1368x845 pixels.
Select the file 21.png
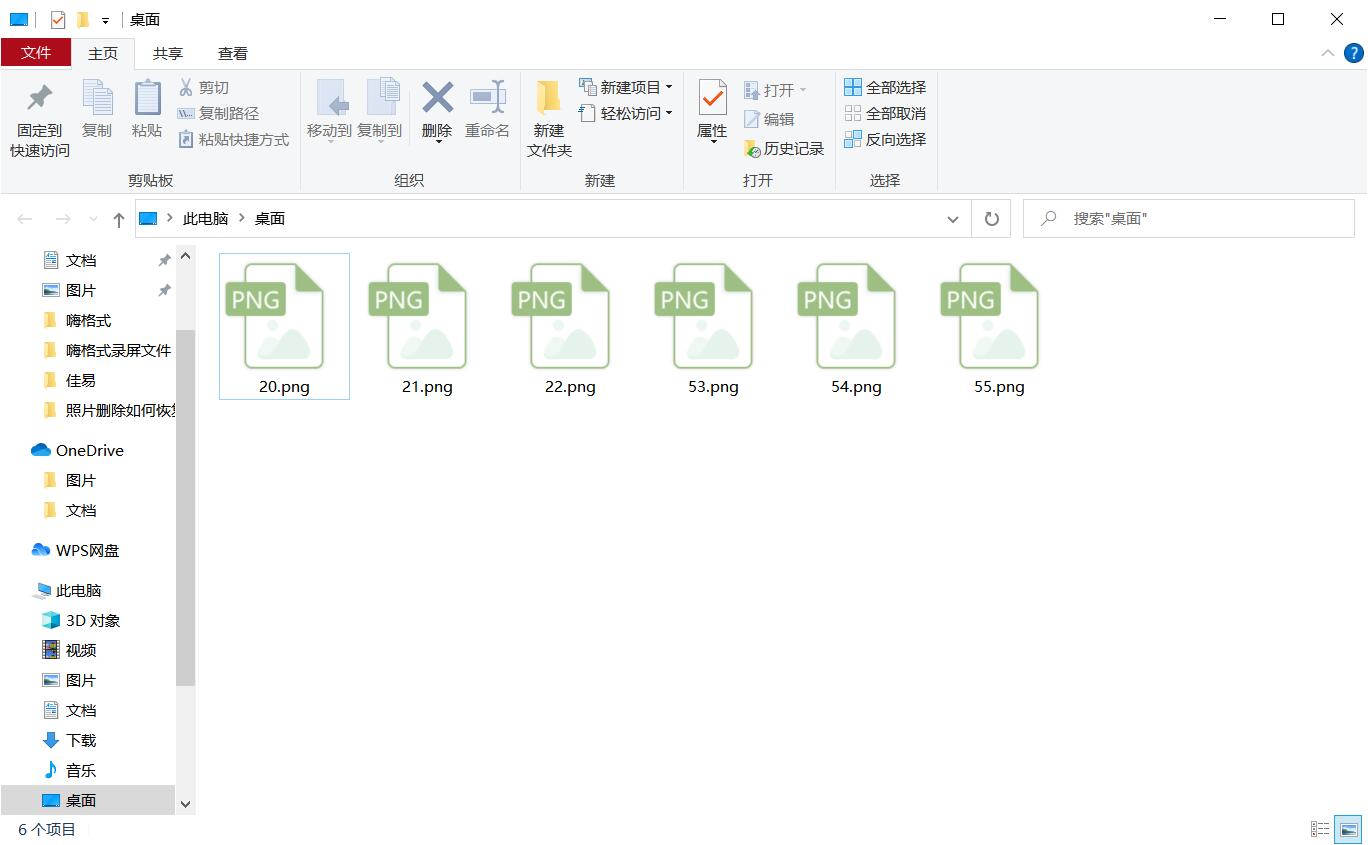[x=427, y=327]
